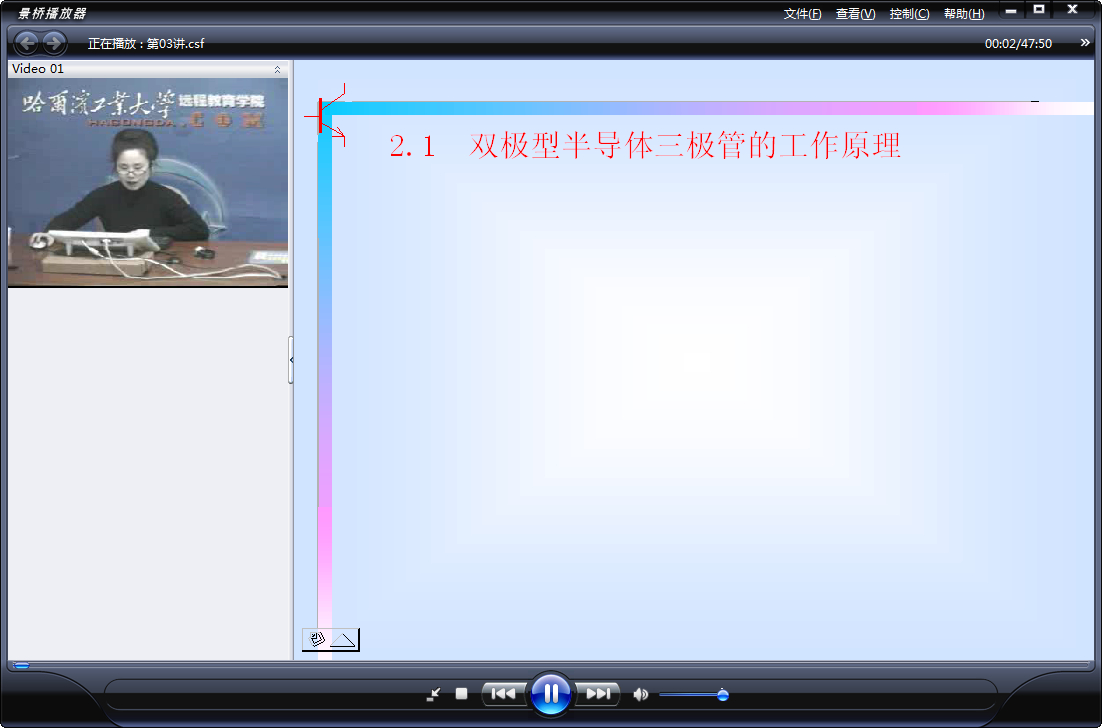Screen dimensions: 1102x728
Task: Mute the audio using the speaker icon
Action: pos(640,695)
